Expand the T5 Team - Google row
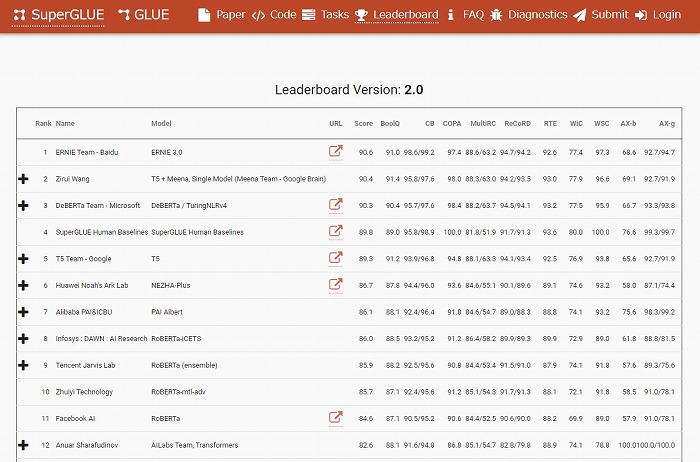The width and height of the screenshot is (700, 462). point(23,258)
